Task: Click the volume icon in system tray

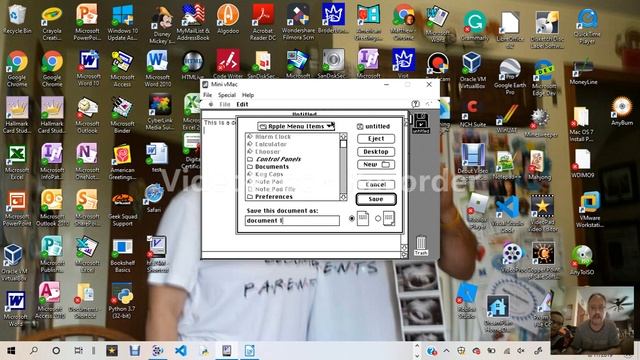Action: tap(521, 351)
